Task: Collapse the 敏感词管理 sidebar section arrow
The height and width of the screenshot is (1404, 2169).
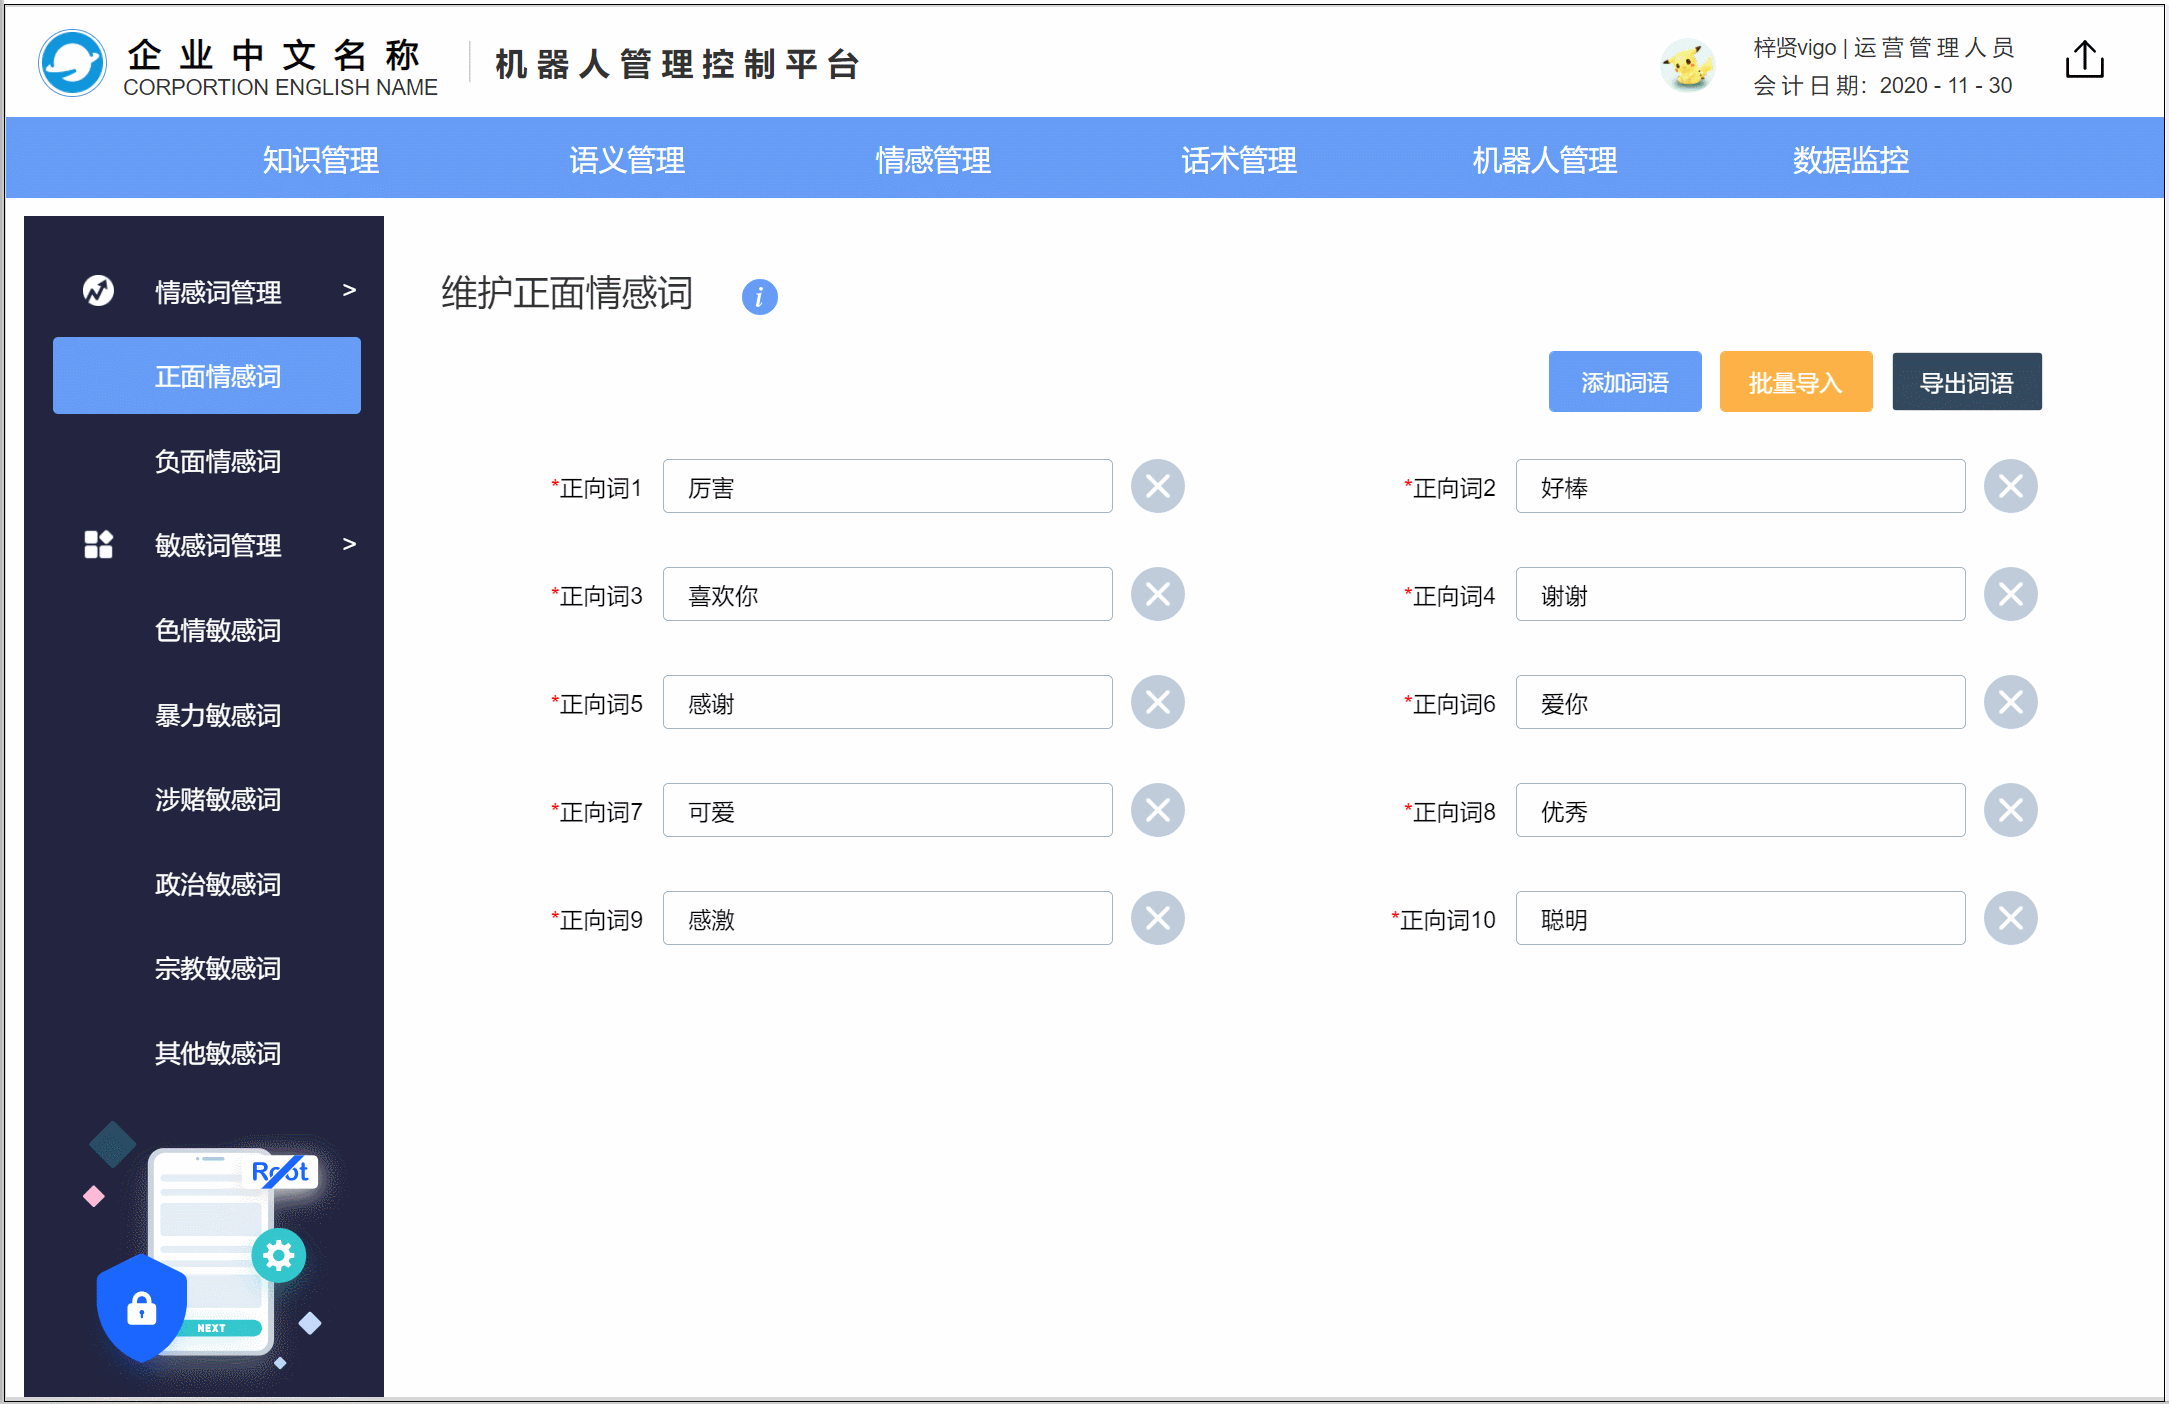Action: 349,544
